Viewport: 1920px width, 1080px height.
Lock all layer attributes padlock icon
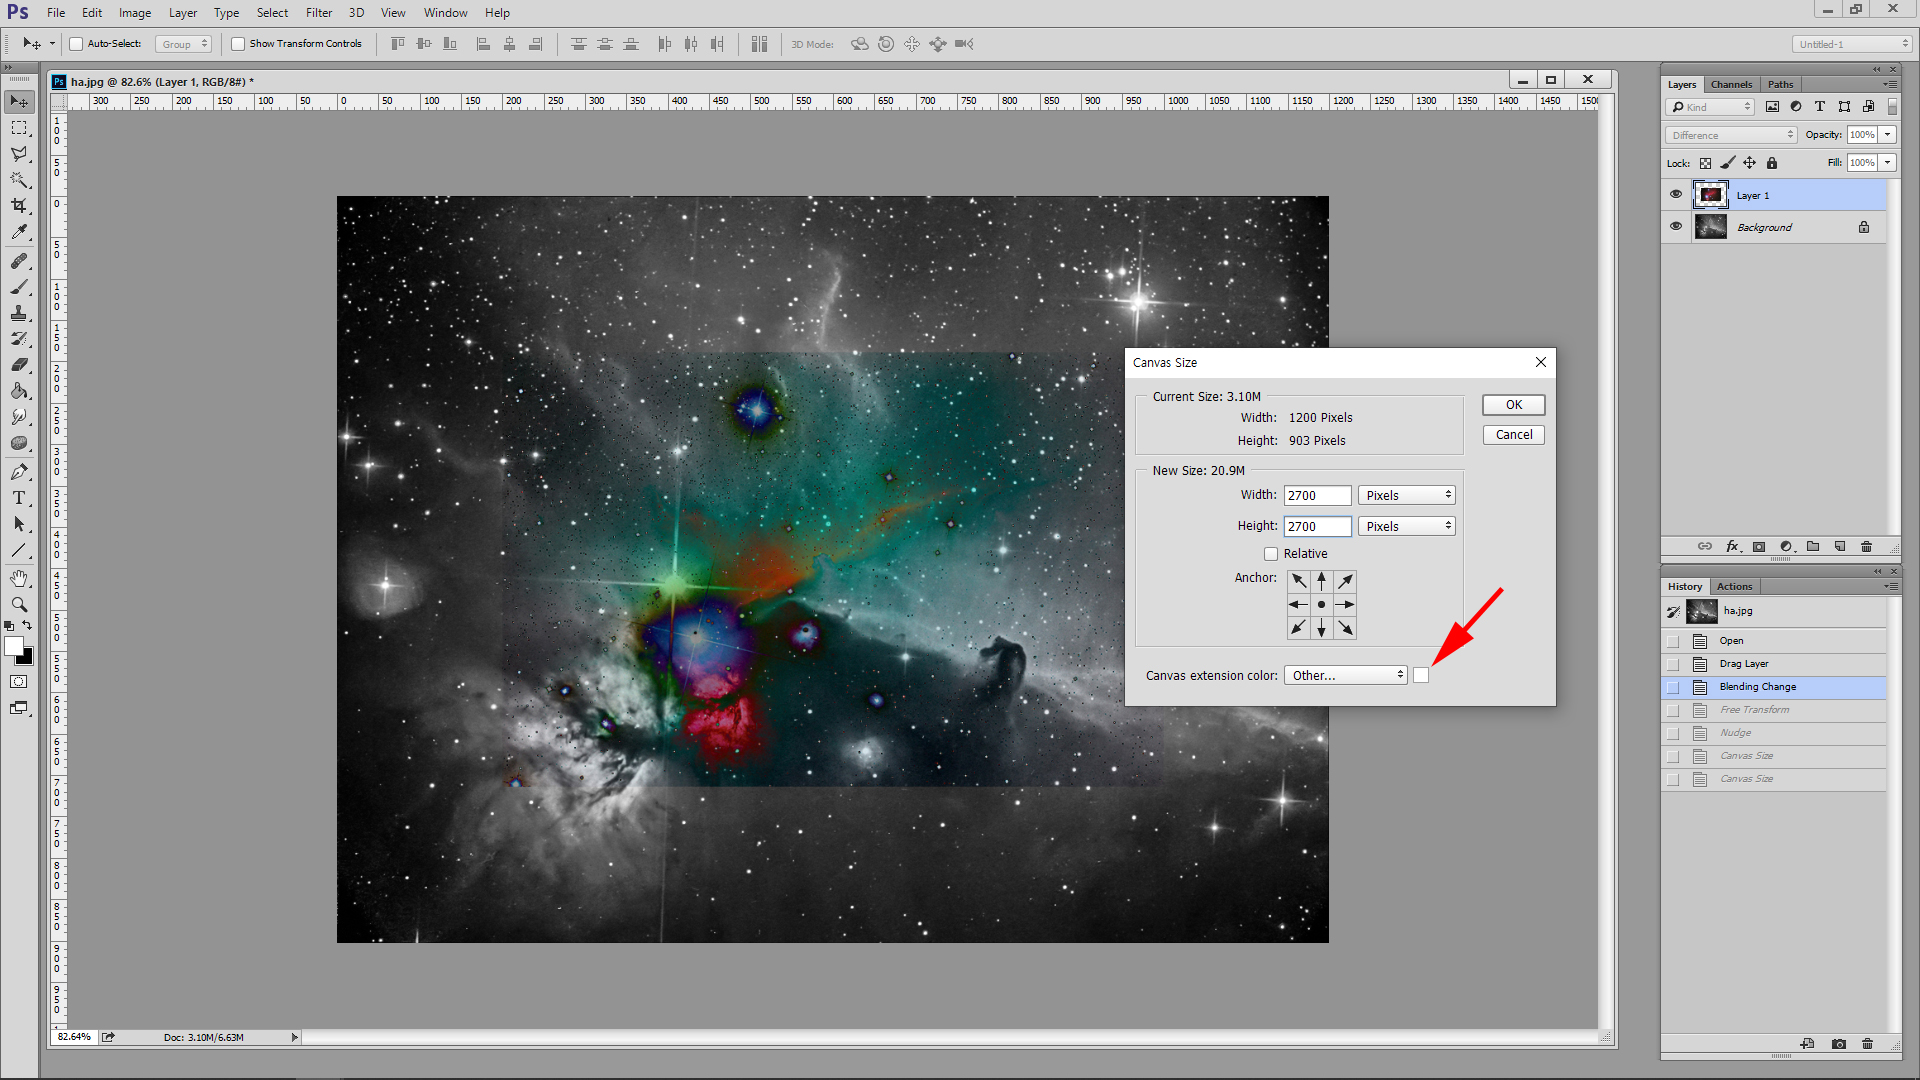coord(1772,163)
